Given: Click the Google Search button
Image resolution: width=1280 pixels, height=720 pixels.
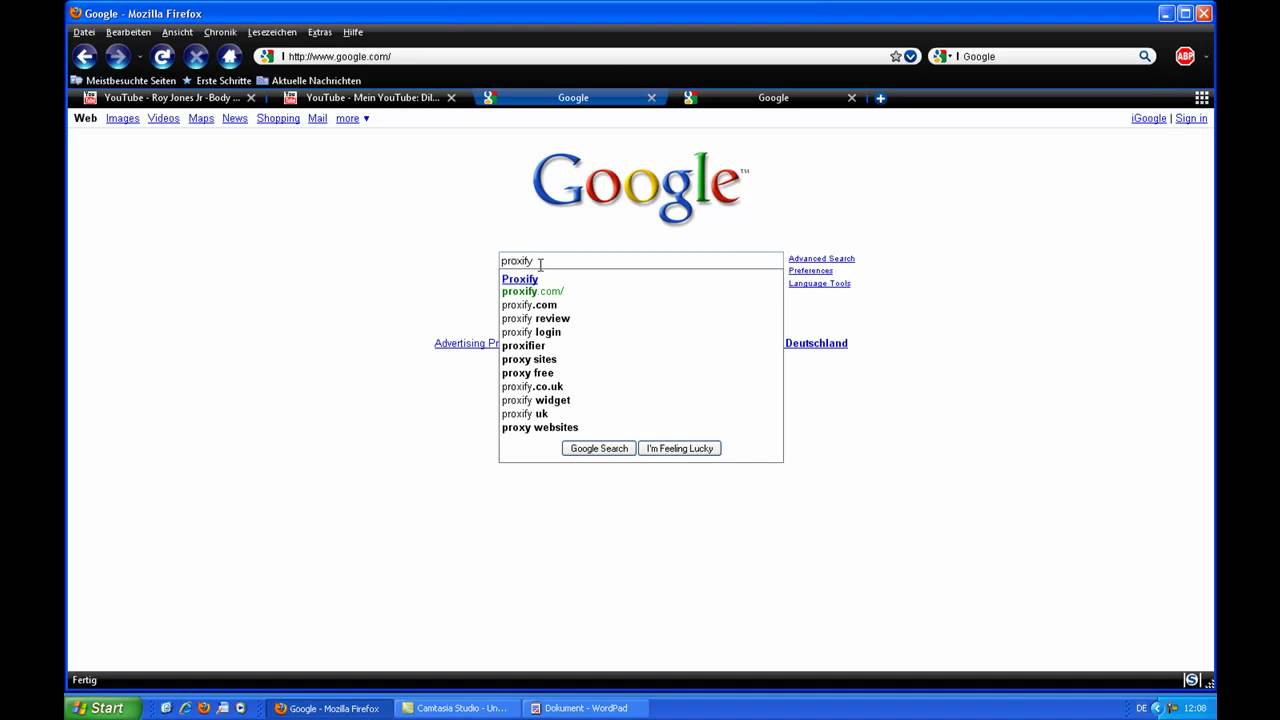Looking at the screenshot, I should pos(599,448).
